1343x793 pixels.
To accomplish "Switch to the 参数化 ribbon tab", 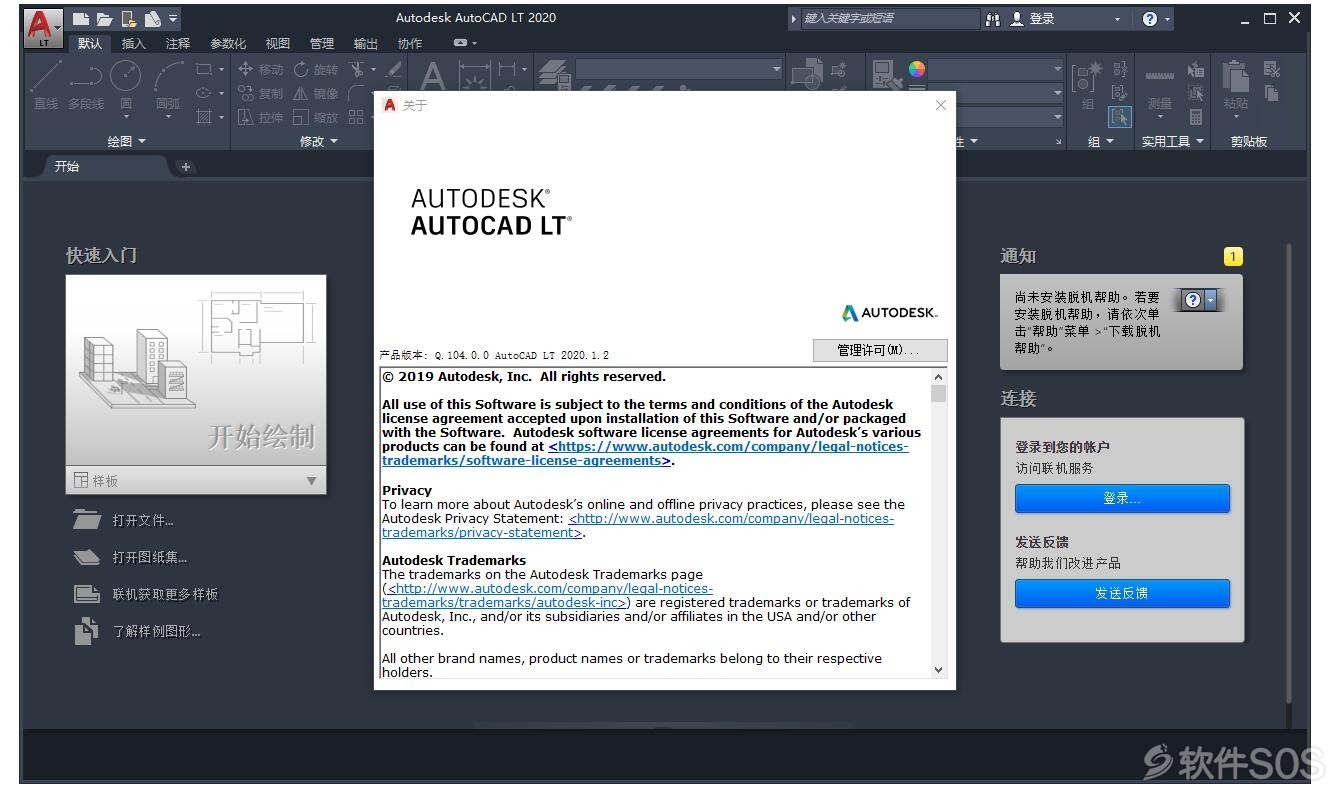I will tap(228, 43).
